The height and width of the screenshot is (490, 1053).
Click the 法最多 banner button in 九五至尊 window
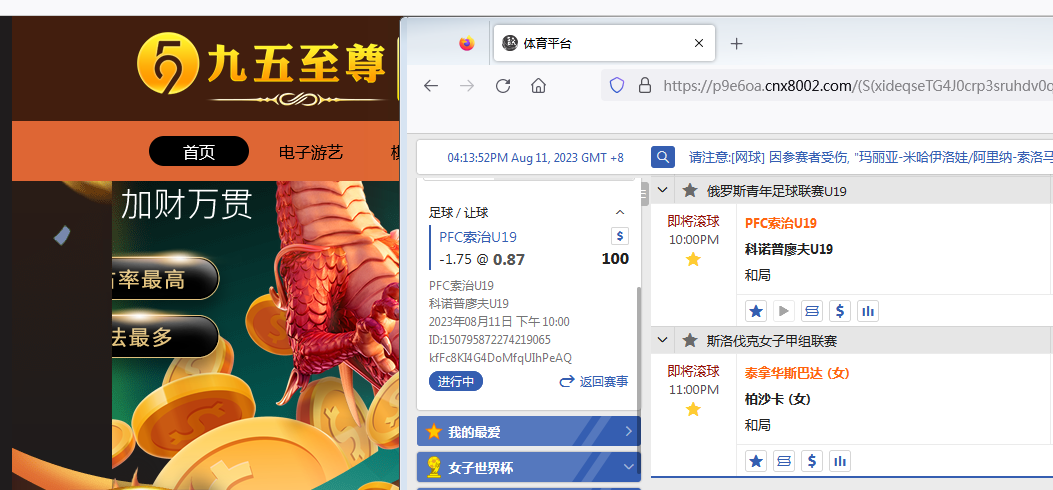(x=165, y=337)
